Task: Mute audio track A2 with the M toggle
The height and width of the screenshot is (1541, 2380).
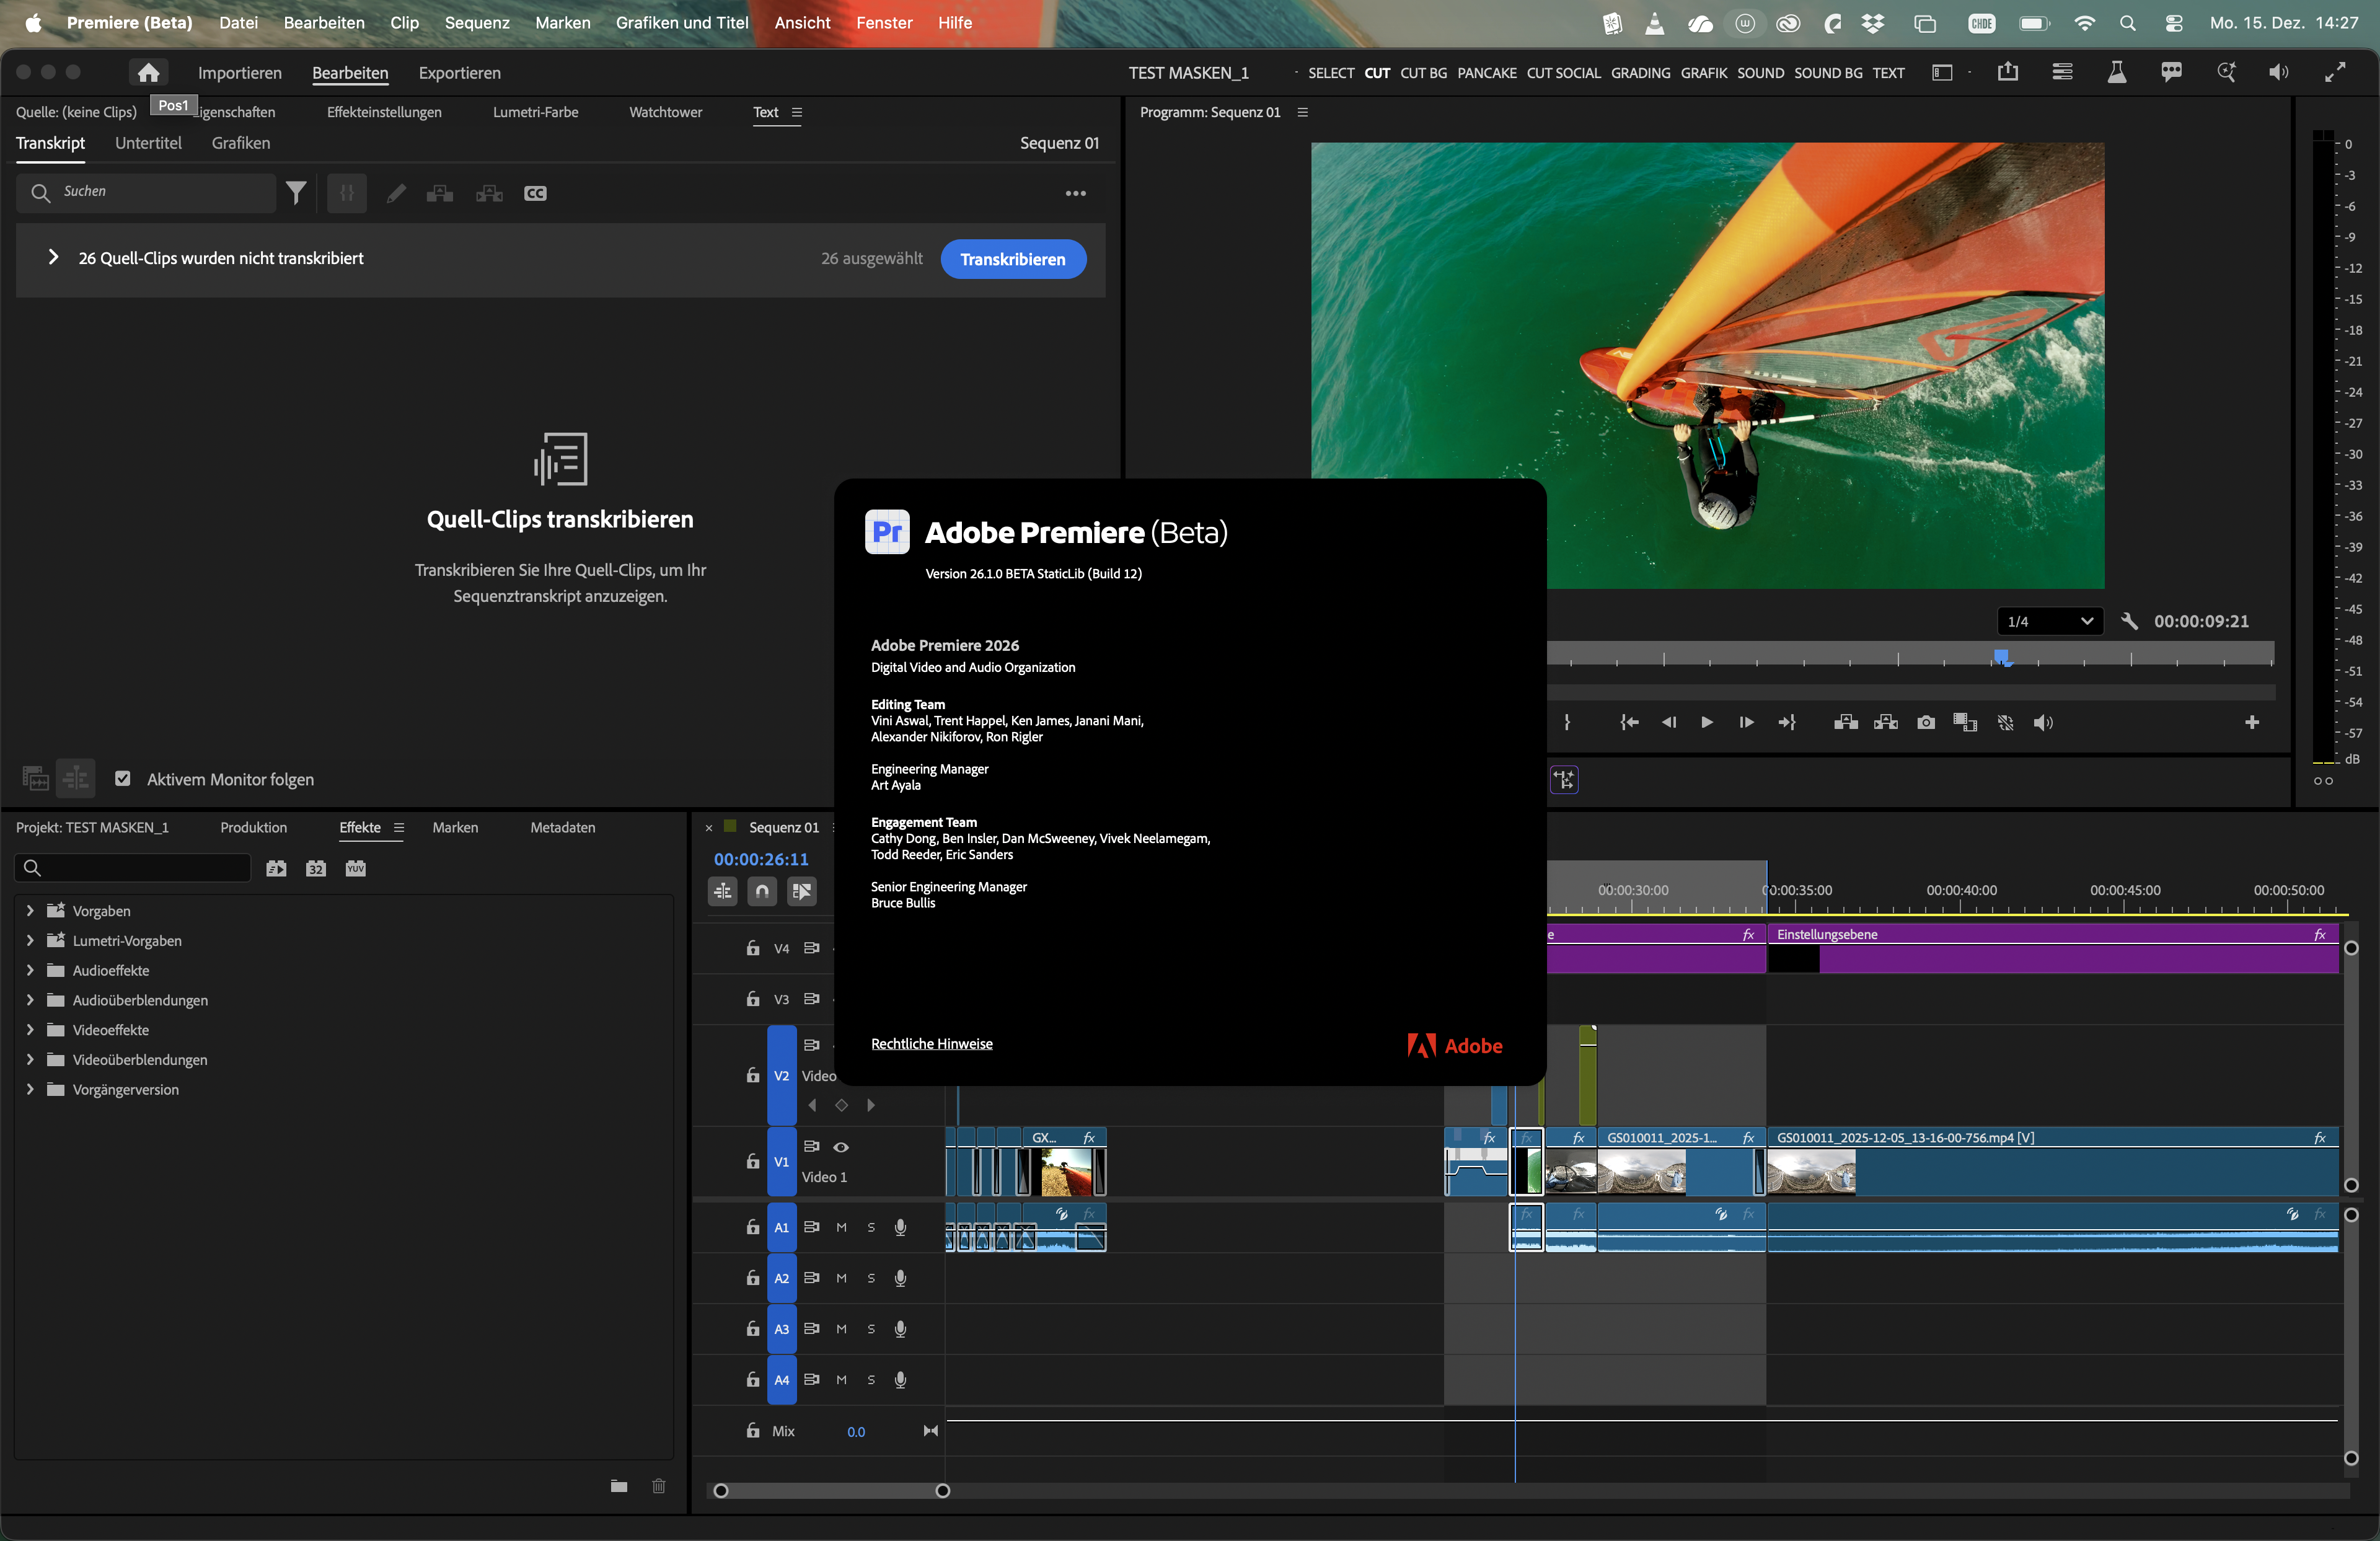Action: (841, 1278)
